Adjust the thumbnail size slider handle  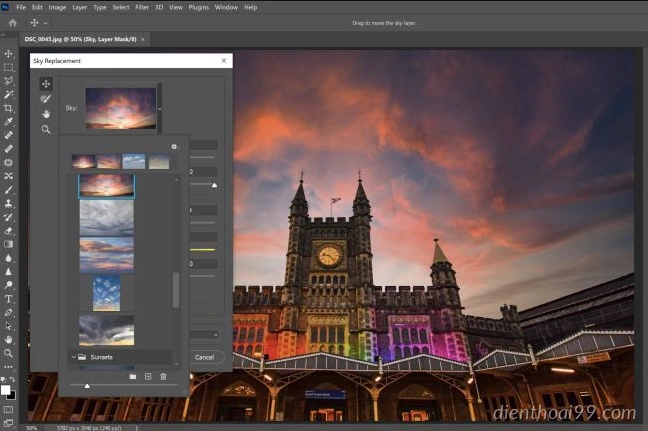coord(87,386)
